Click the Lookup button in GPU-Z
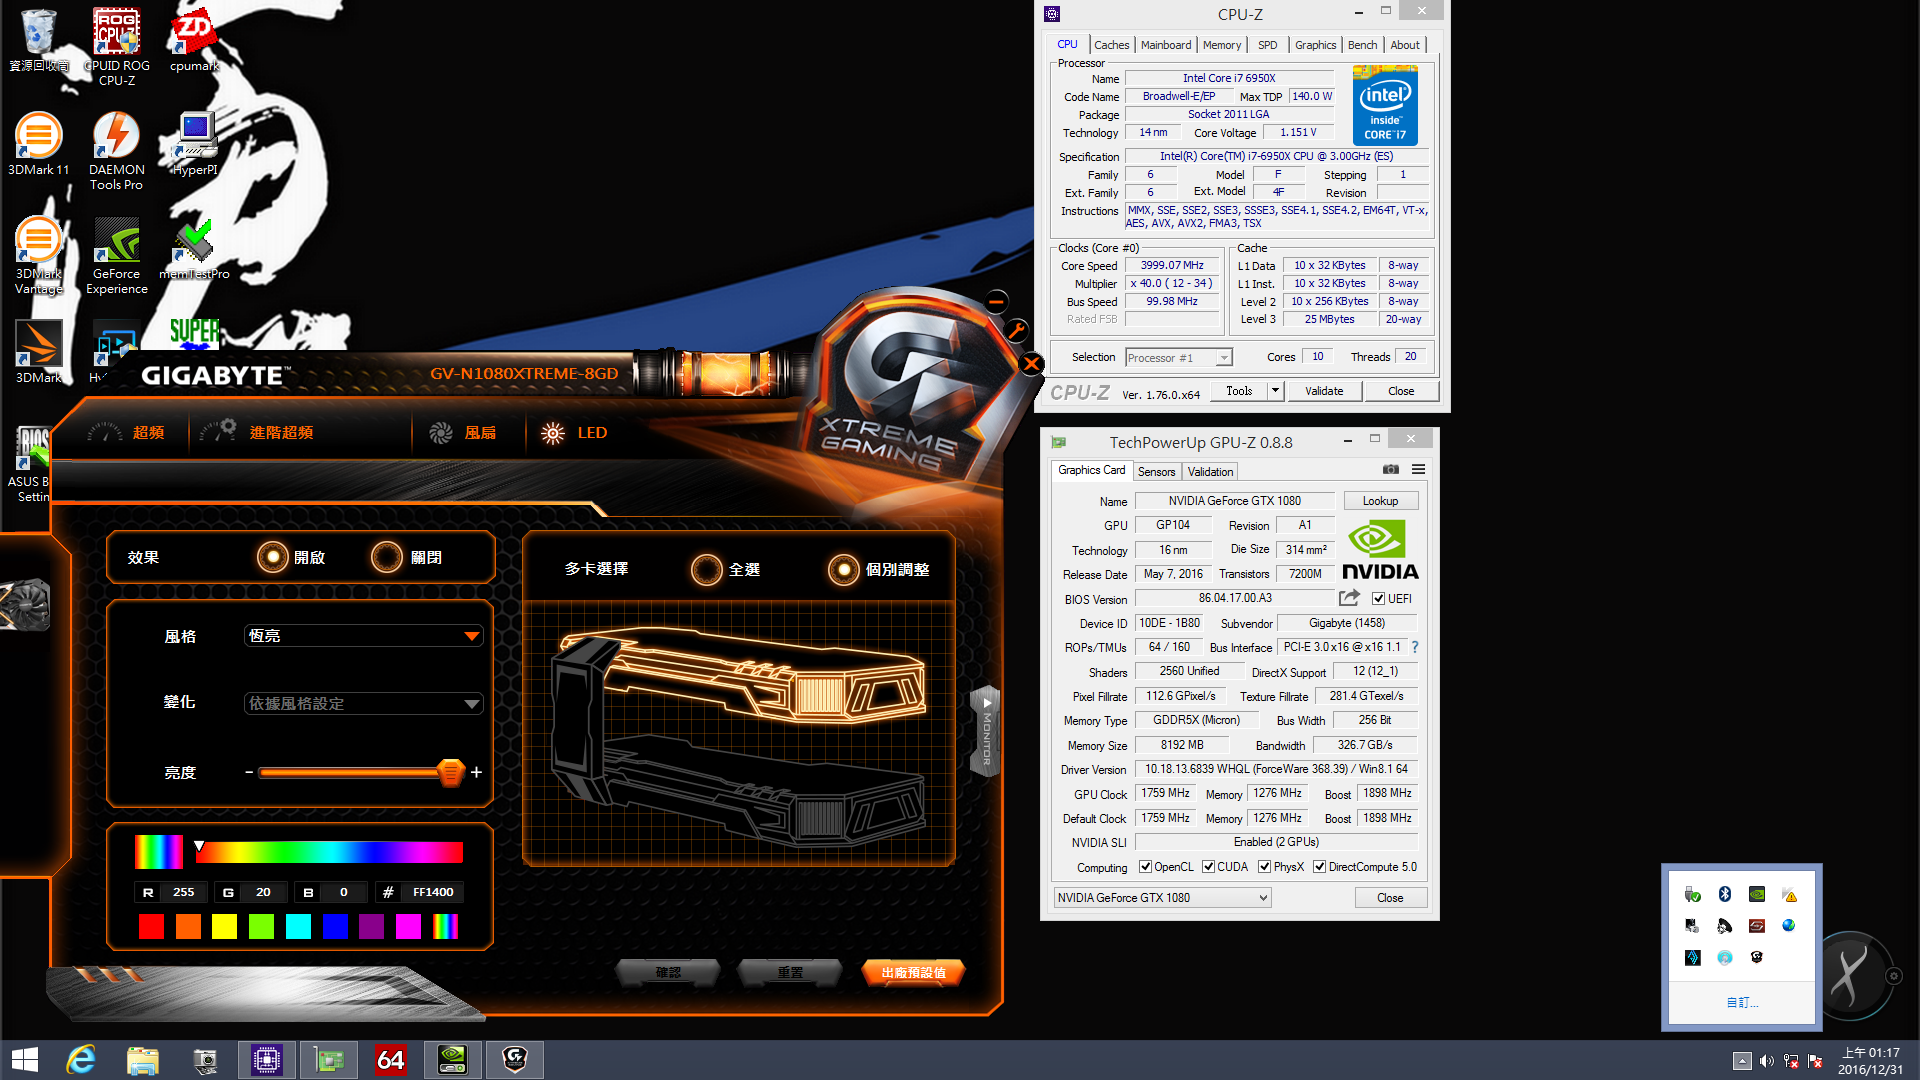Image resolution: width=1920 pixels, height=1080 pixels. (x=1380, y=501)
